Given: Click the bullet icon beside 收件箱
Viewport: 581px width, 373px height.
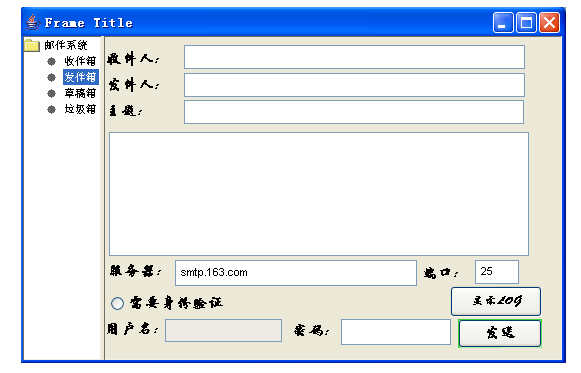Looking at the screenshot, I should [52, 61].
